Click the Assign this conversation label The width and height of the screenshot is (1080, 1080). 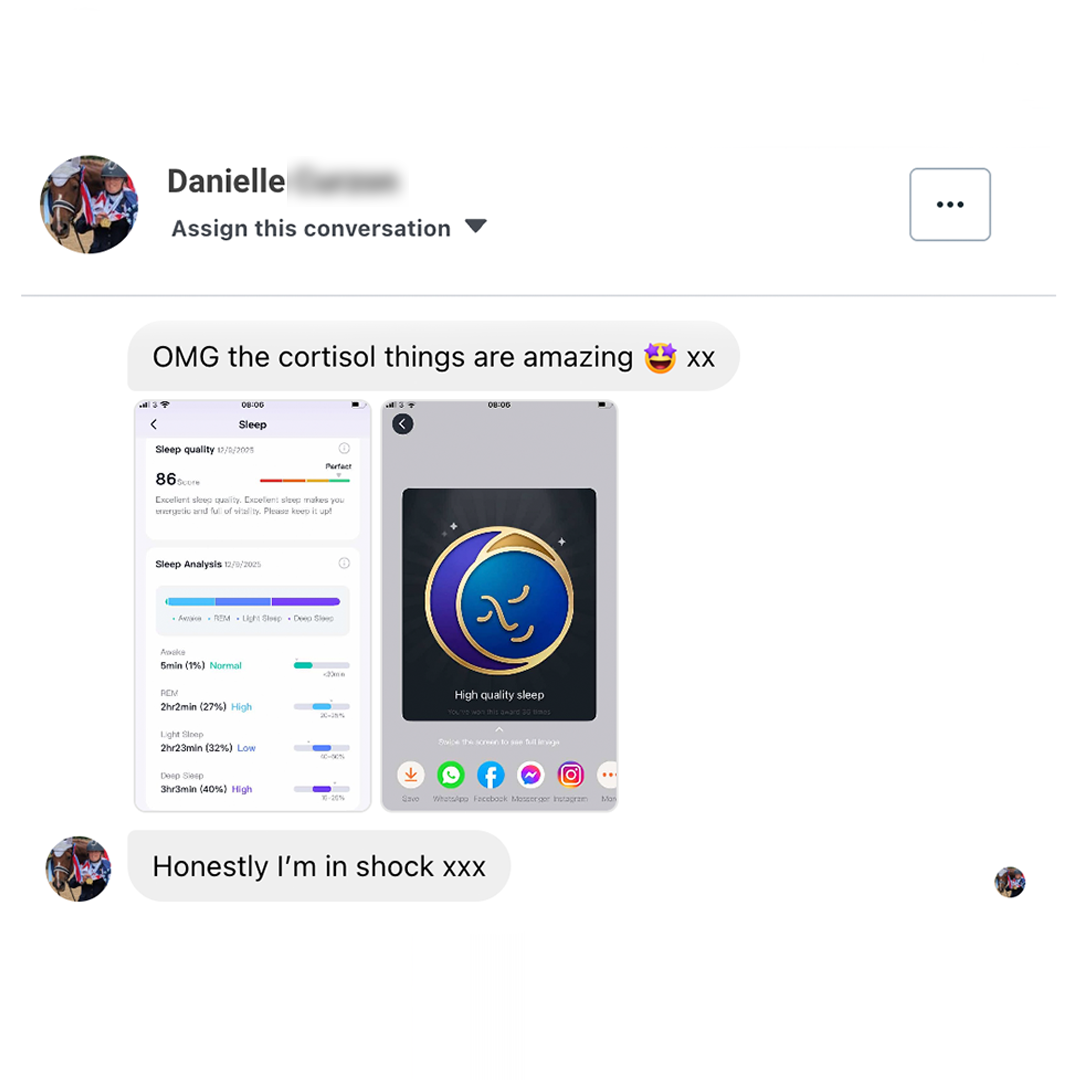pyautogui.click(x=311, y=228)
